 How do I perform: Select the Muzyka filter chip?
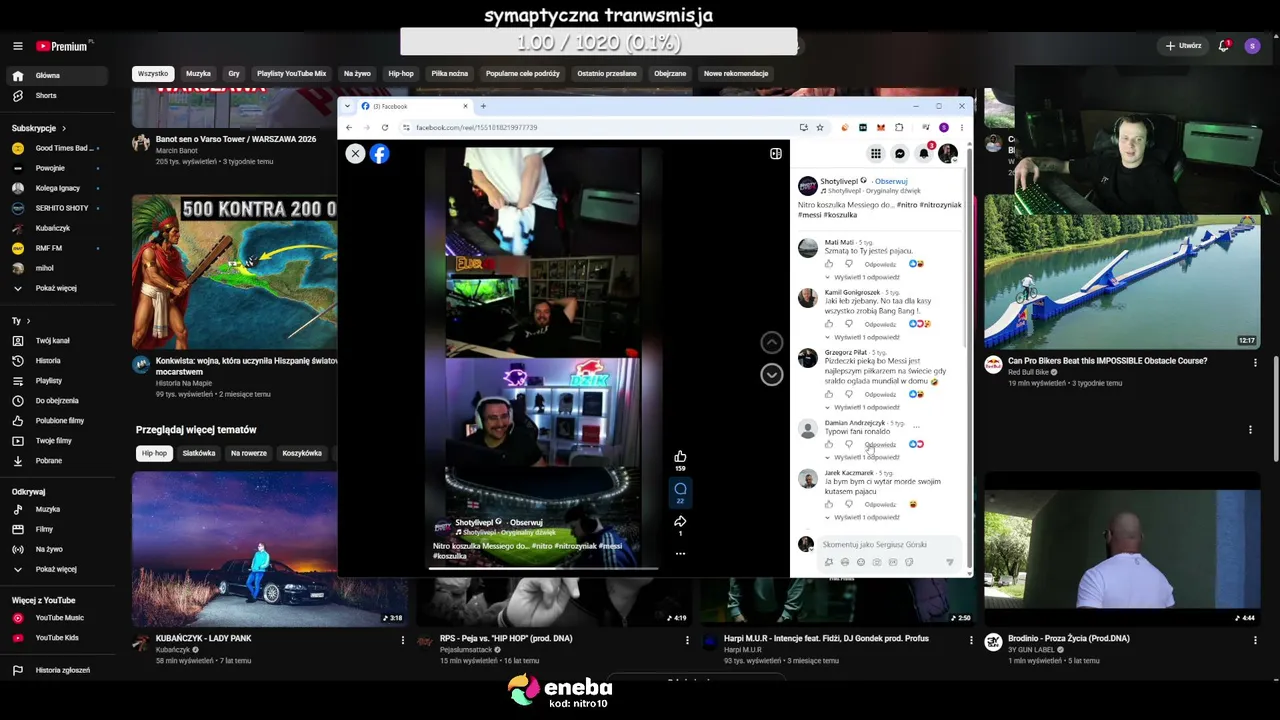coord(198,73)
